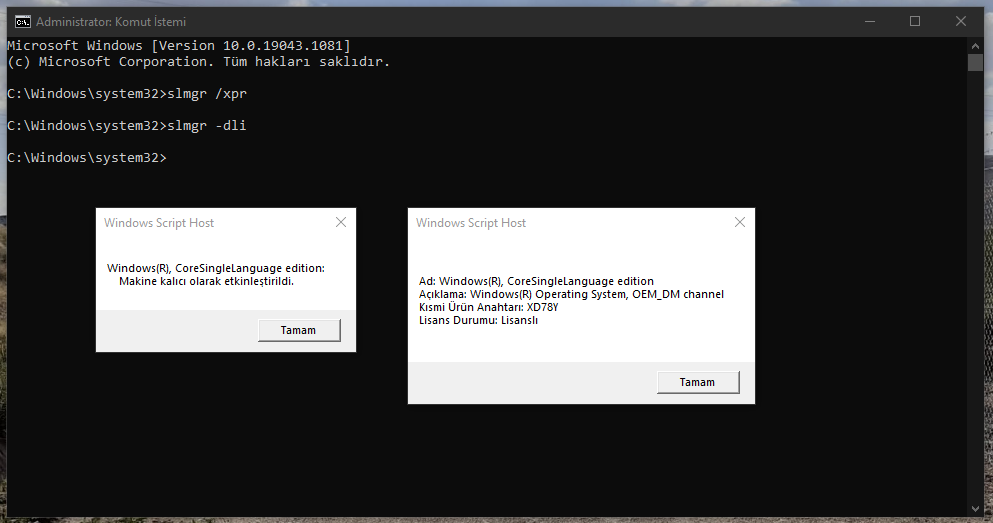Click Windows Script Host title of the activation status dialog

coord(159,223)
